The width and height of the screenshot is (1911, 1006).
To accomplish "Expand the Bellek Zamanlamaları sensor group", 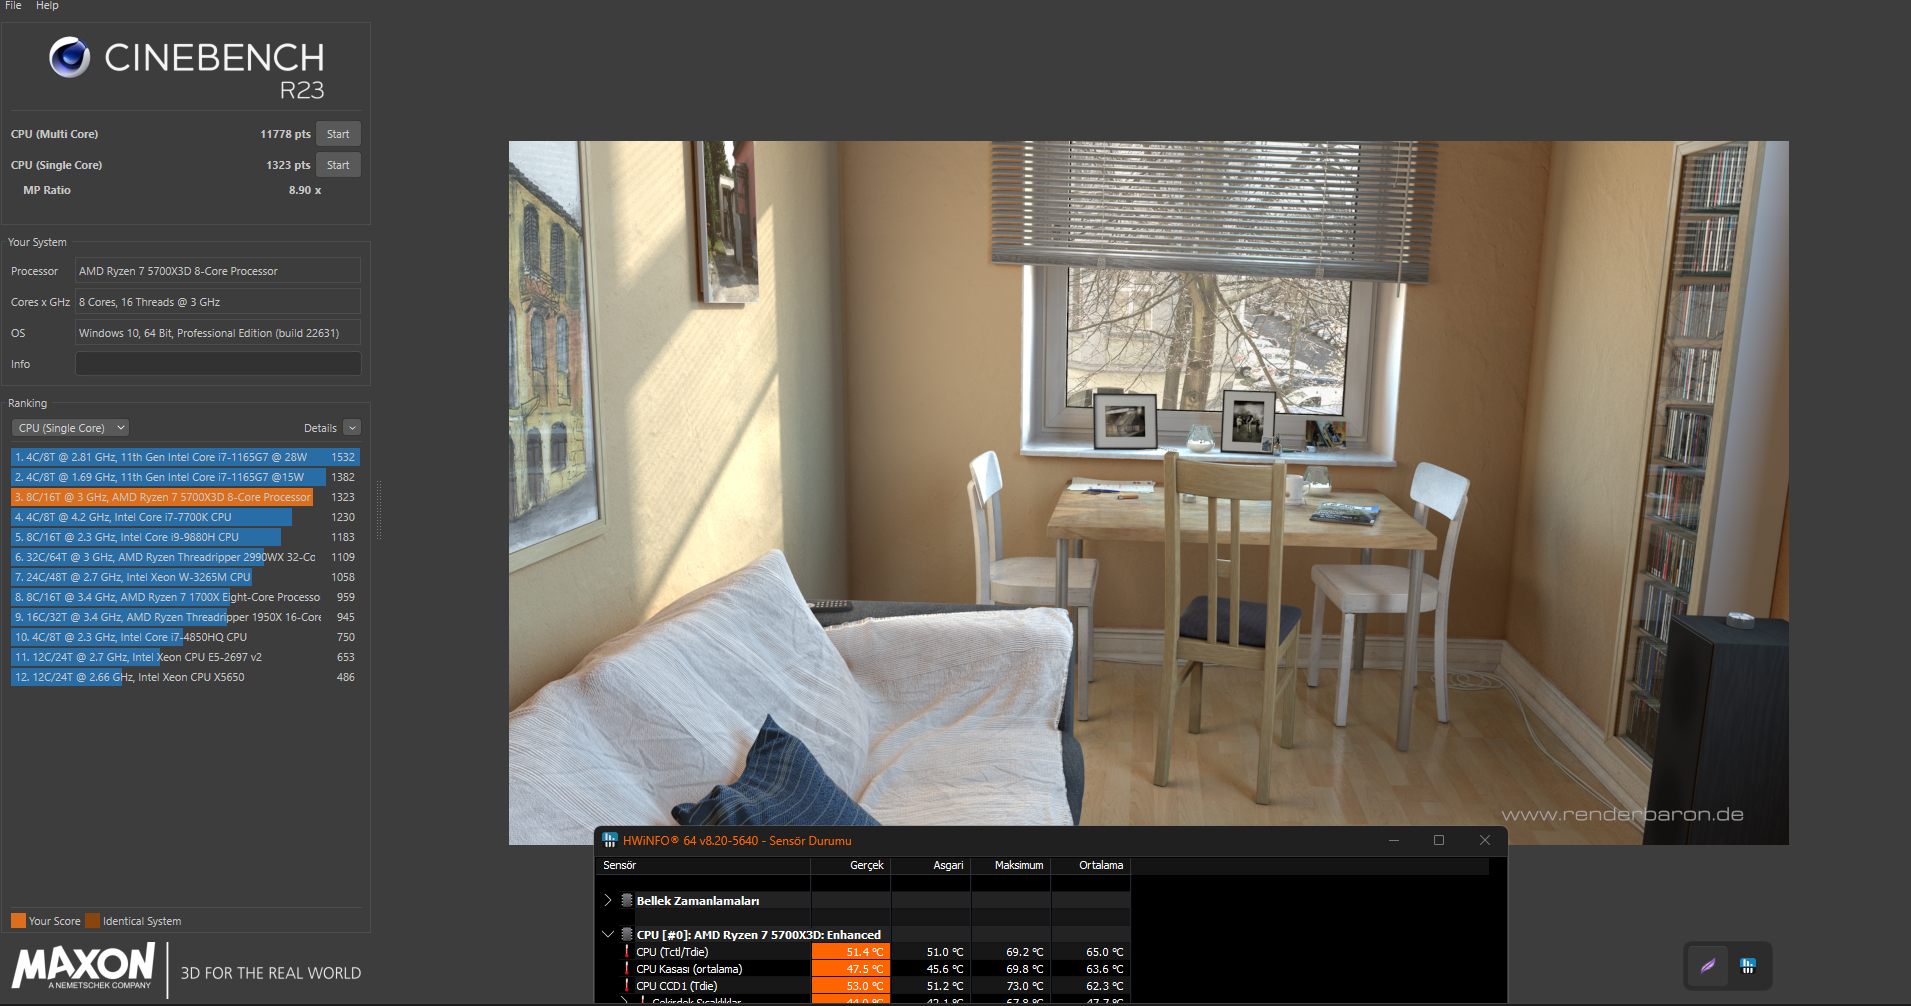I will pyautogui.click(x=607, y=900).
